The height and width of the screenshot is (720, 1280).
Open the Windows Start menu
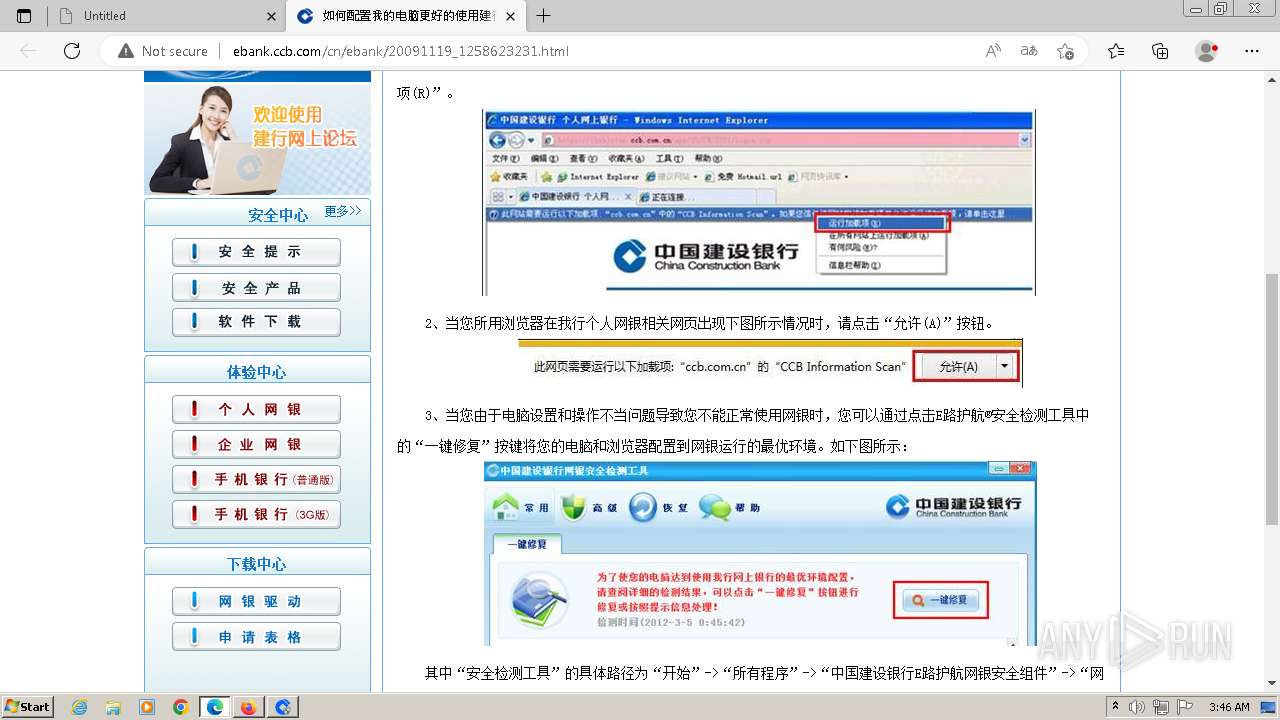coord(27,706)
